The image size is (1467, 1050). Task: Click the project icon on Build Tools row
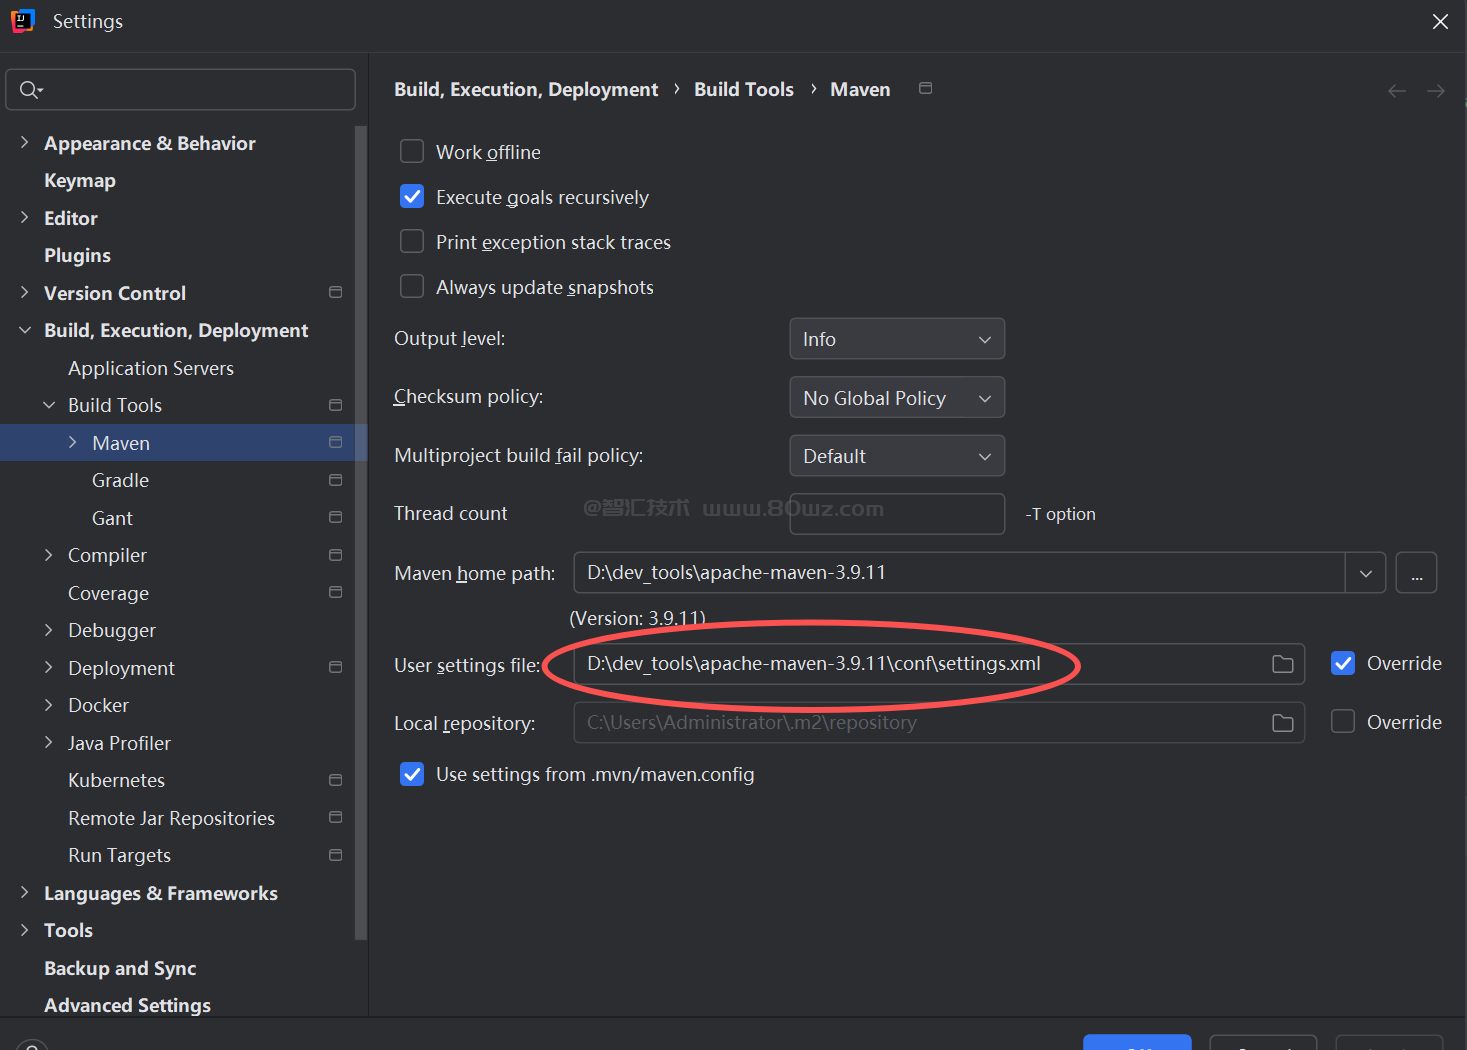pos(336,405)
